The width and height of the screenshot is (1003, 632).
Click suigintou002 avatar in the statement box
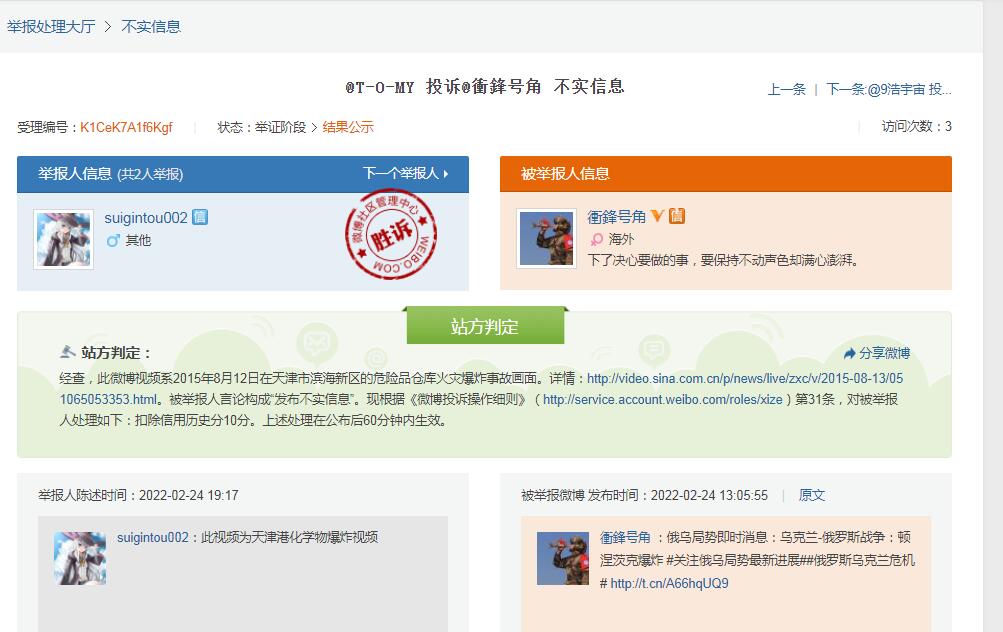click(x=80, y=558)
